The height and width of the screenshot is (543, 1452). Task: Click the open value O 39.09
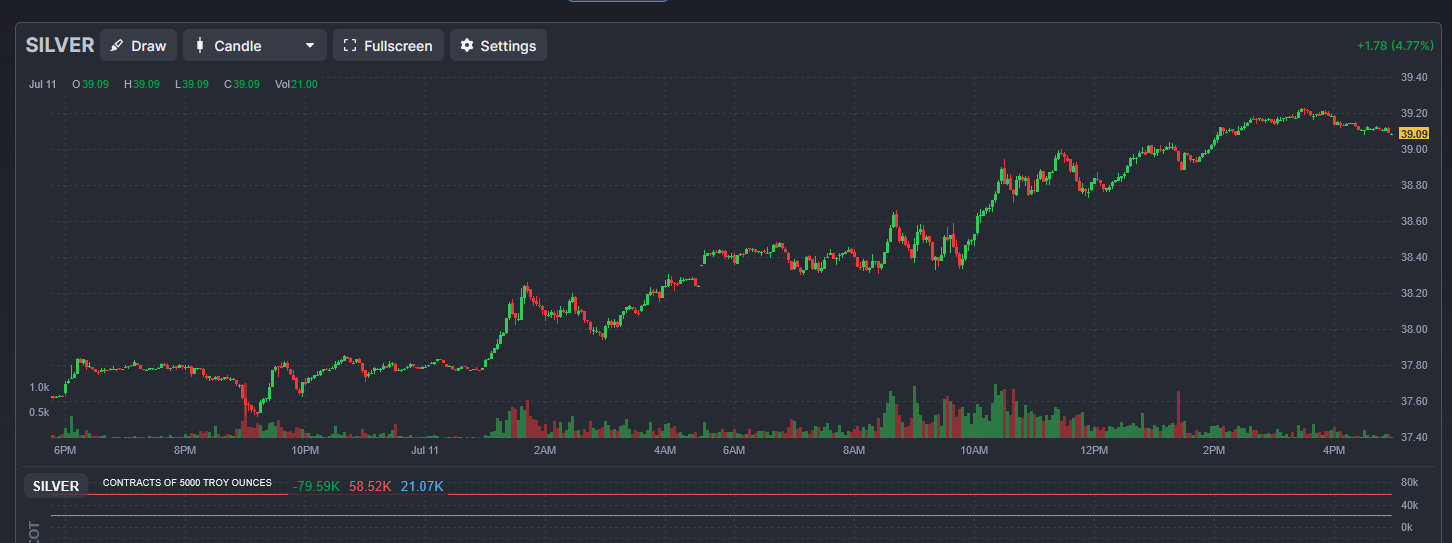coord(90,84)
